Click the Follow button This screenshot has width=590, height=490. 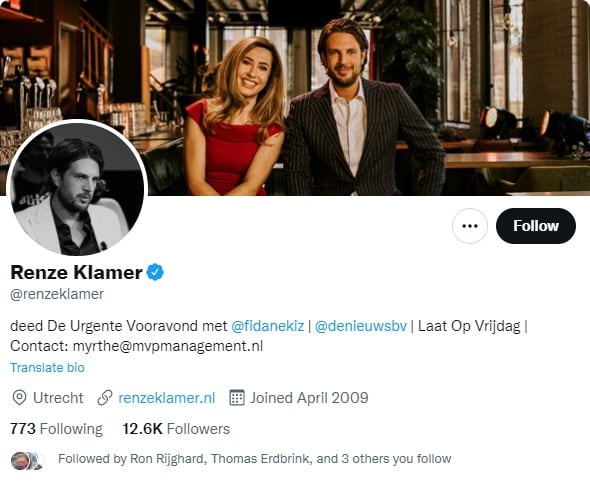click(535, 226)
